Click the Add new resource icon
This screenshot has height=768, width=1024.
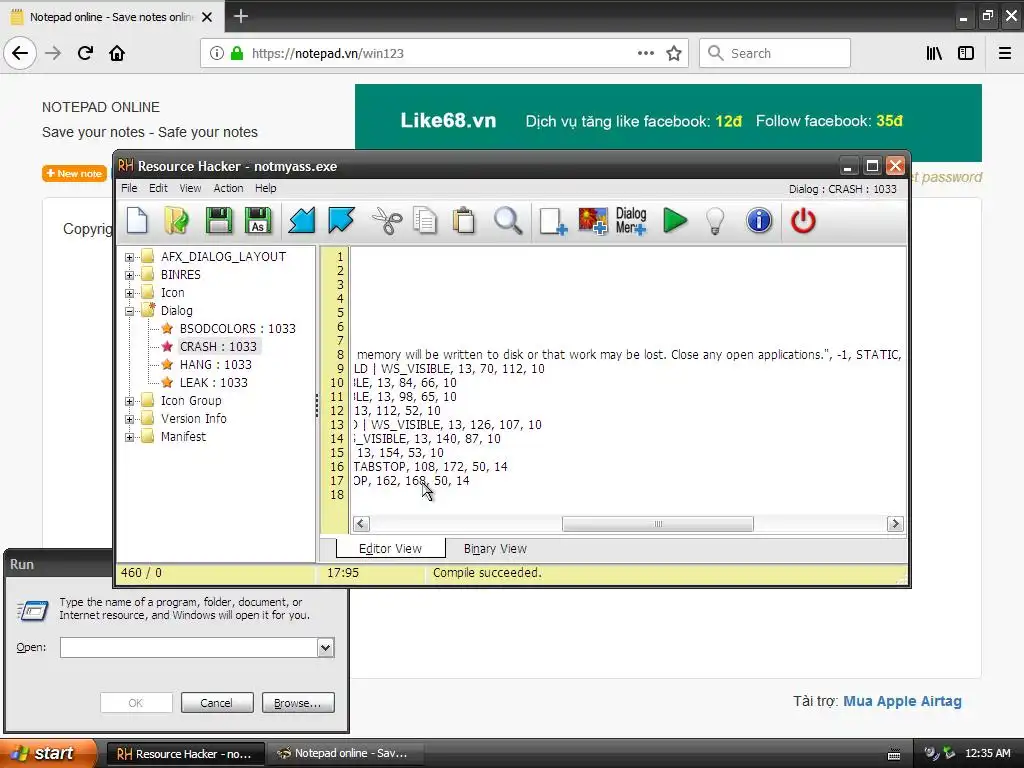pos(553,221)
